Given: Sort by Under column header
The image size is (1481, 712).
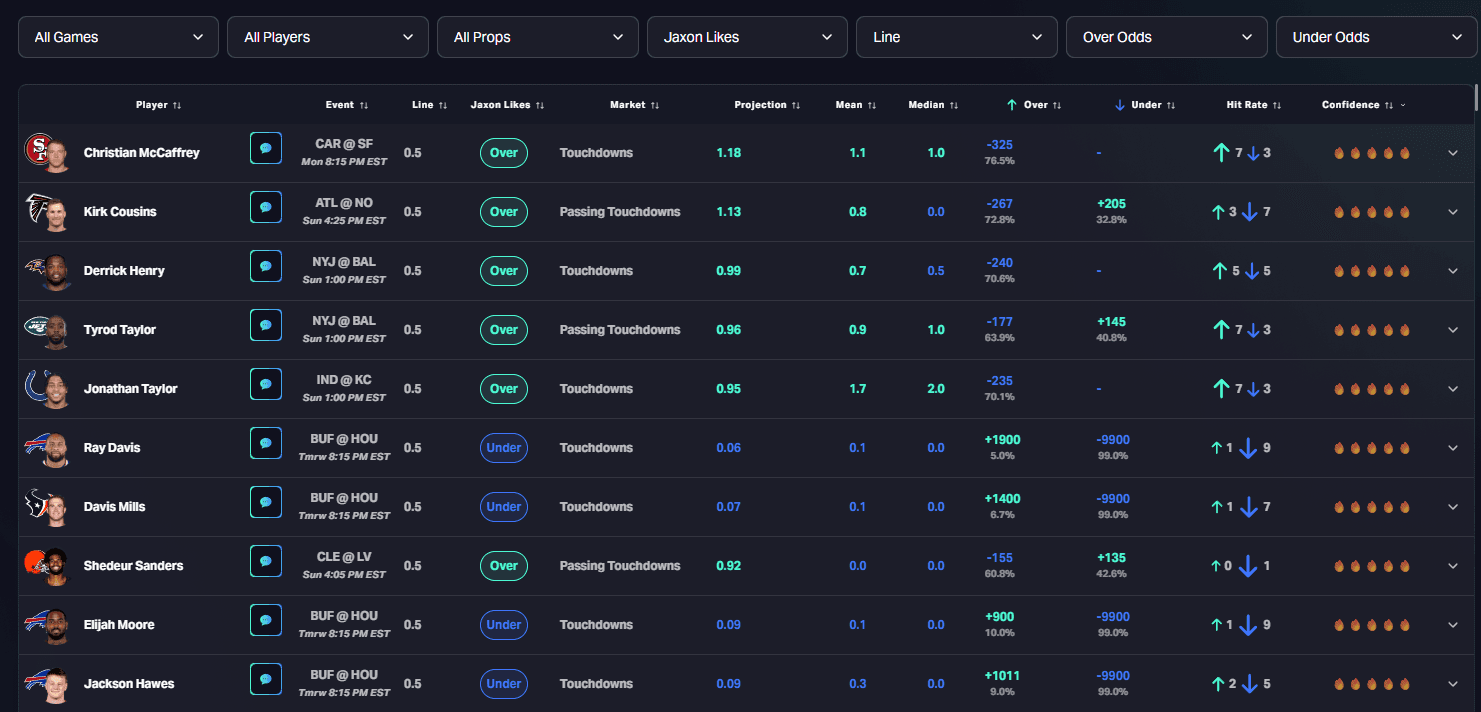Looking at the screenshot, I should tap(1145, 105).
